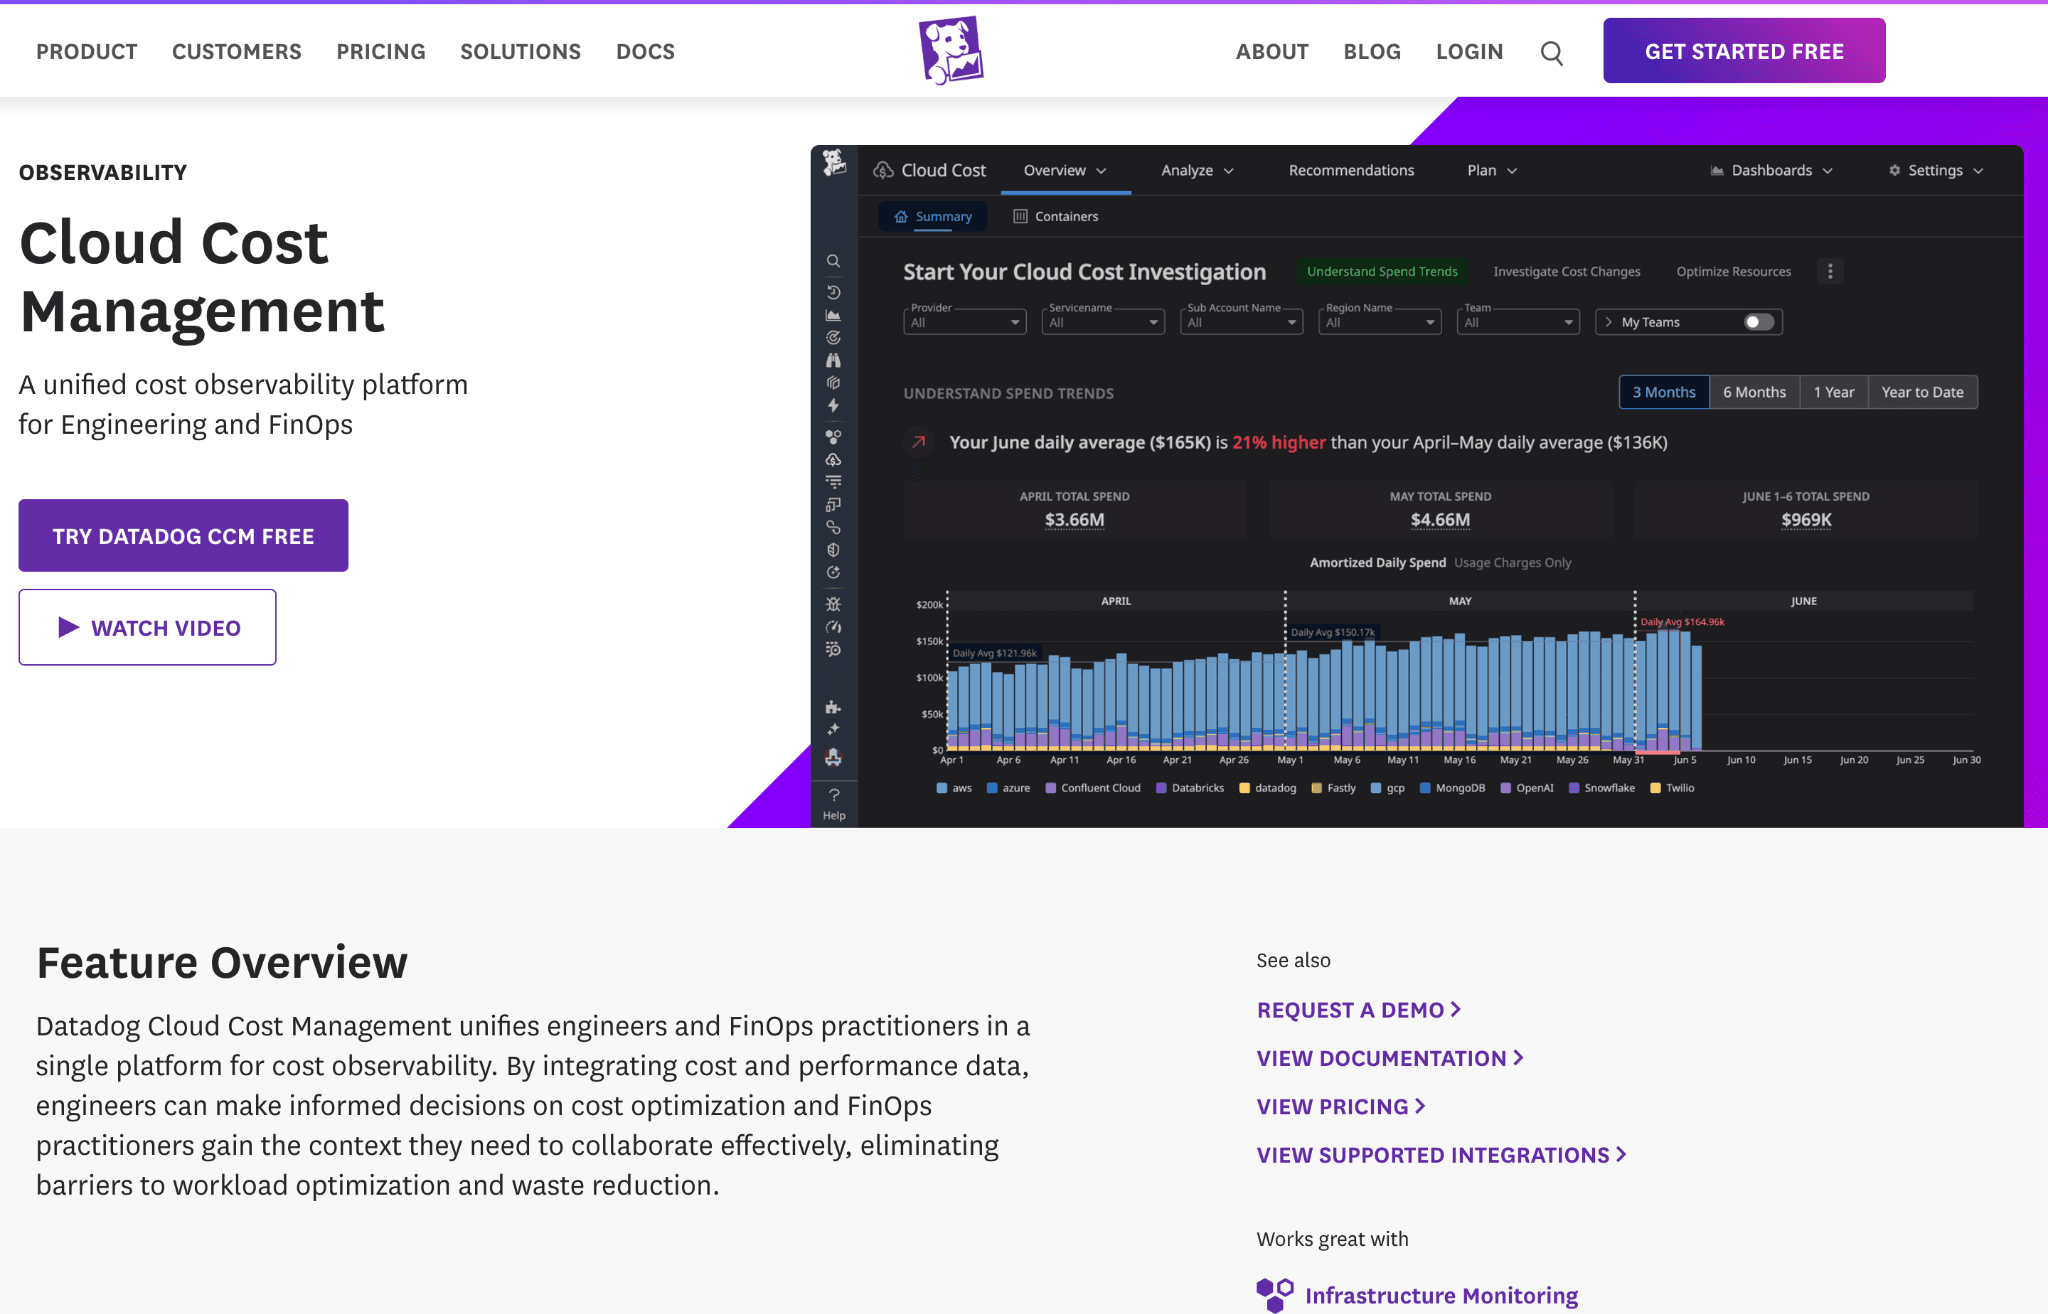Image resolution: width=2048 pixels, height=1314 pixels.
Task: Click the April Total Spend $3.66M card
Action: 1075,510
